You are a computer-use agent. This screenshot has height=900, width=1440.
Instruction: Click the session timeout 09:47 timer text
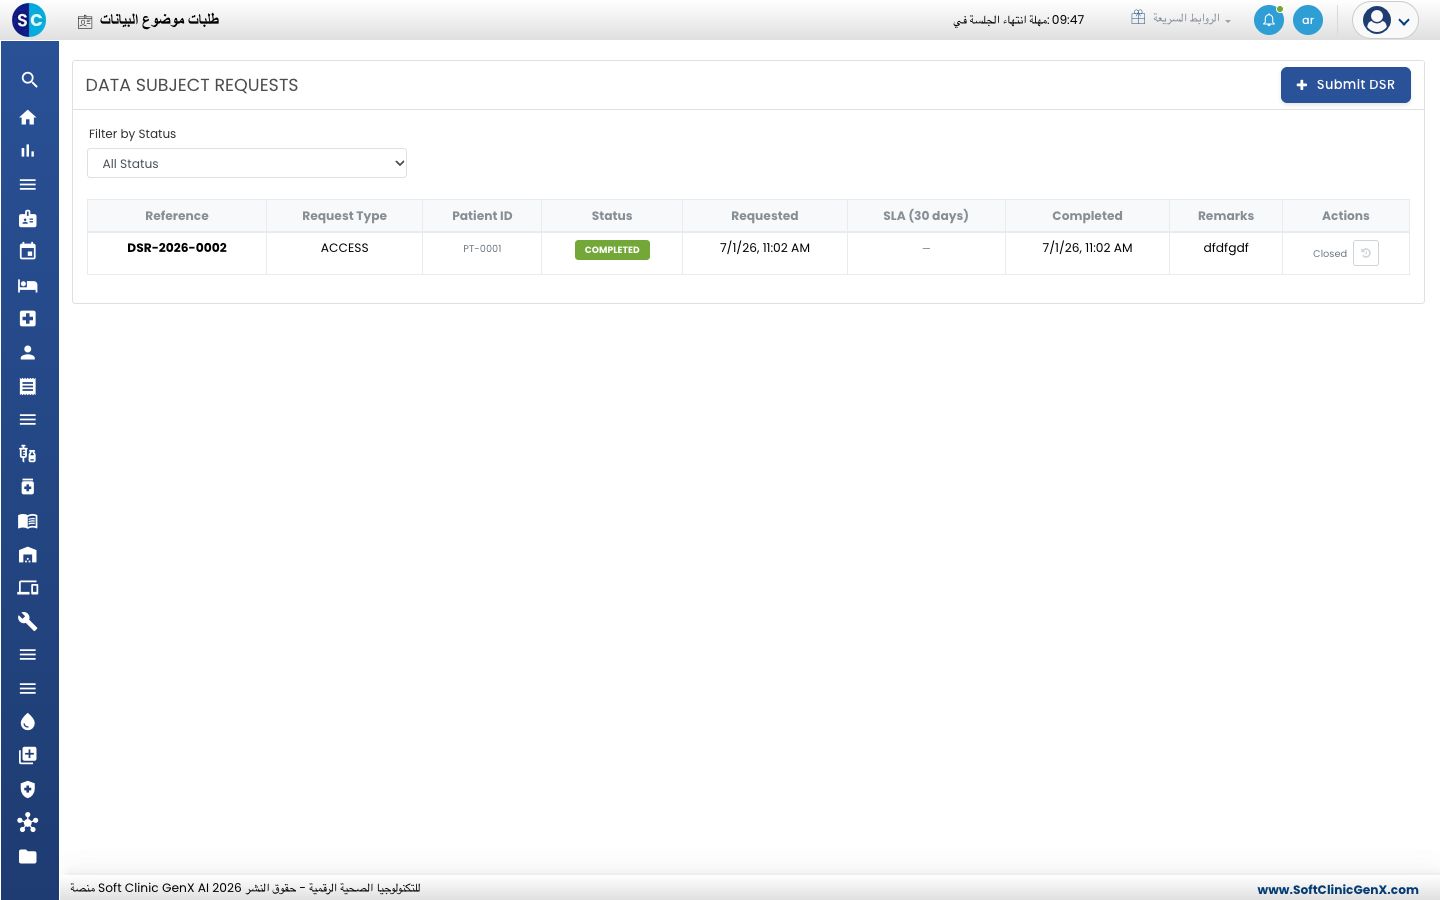[1018, 20]
